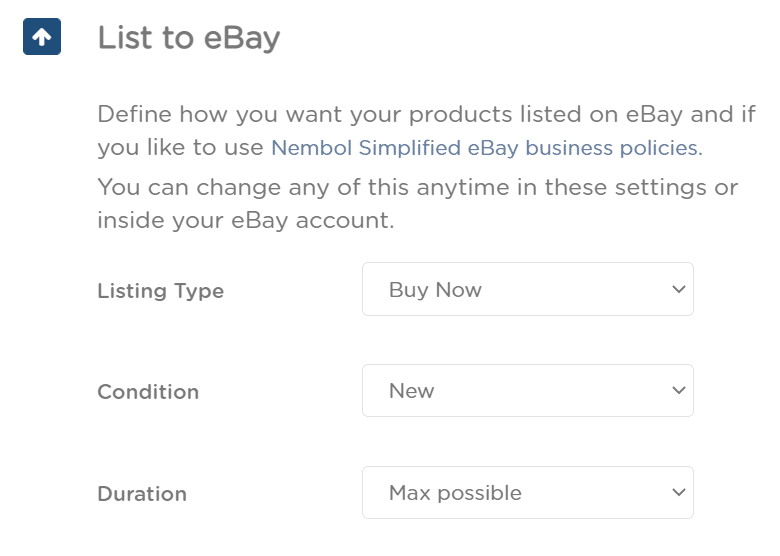Screen dimensions: 780x556
Task: Click the Listing Type field label
Action: tap(161, 291)
